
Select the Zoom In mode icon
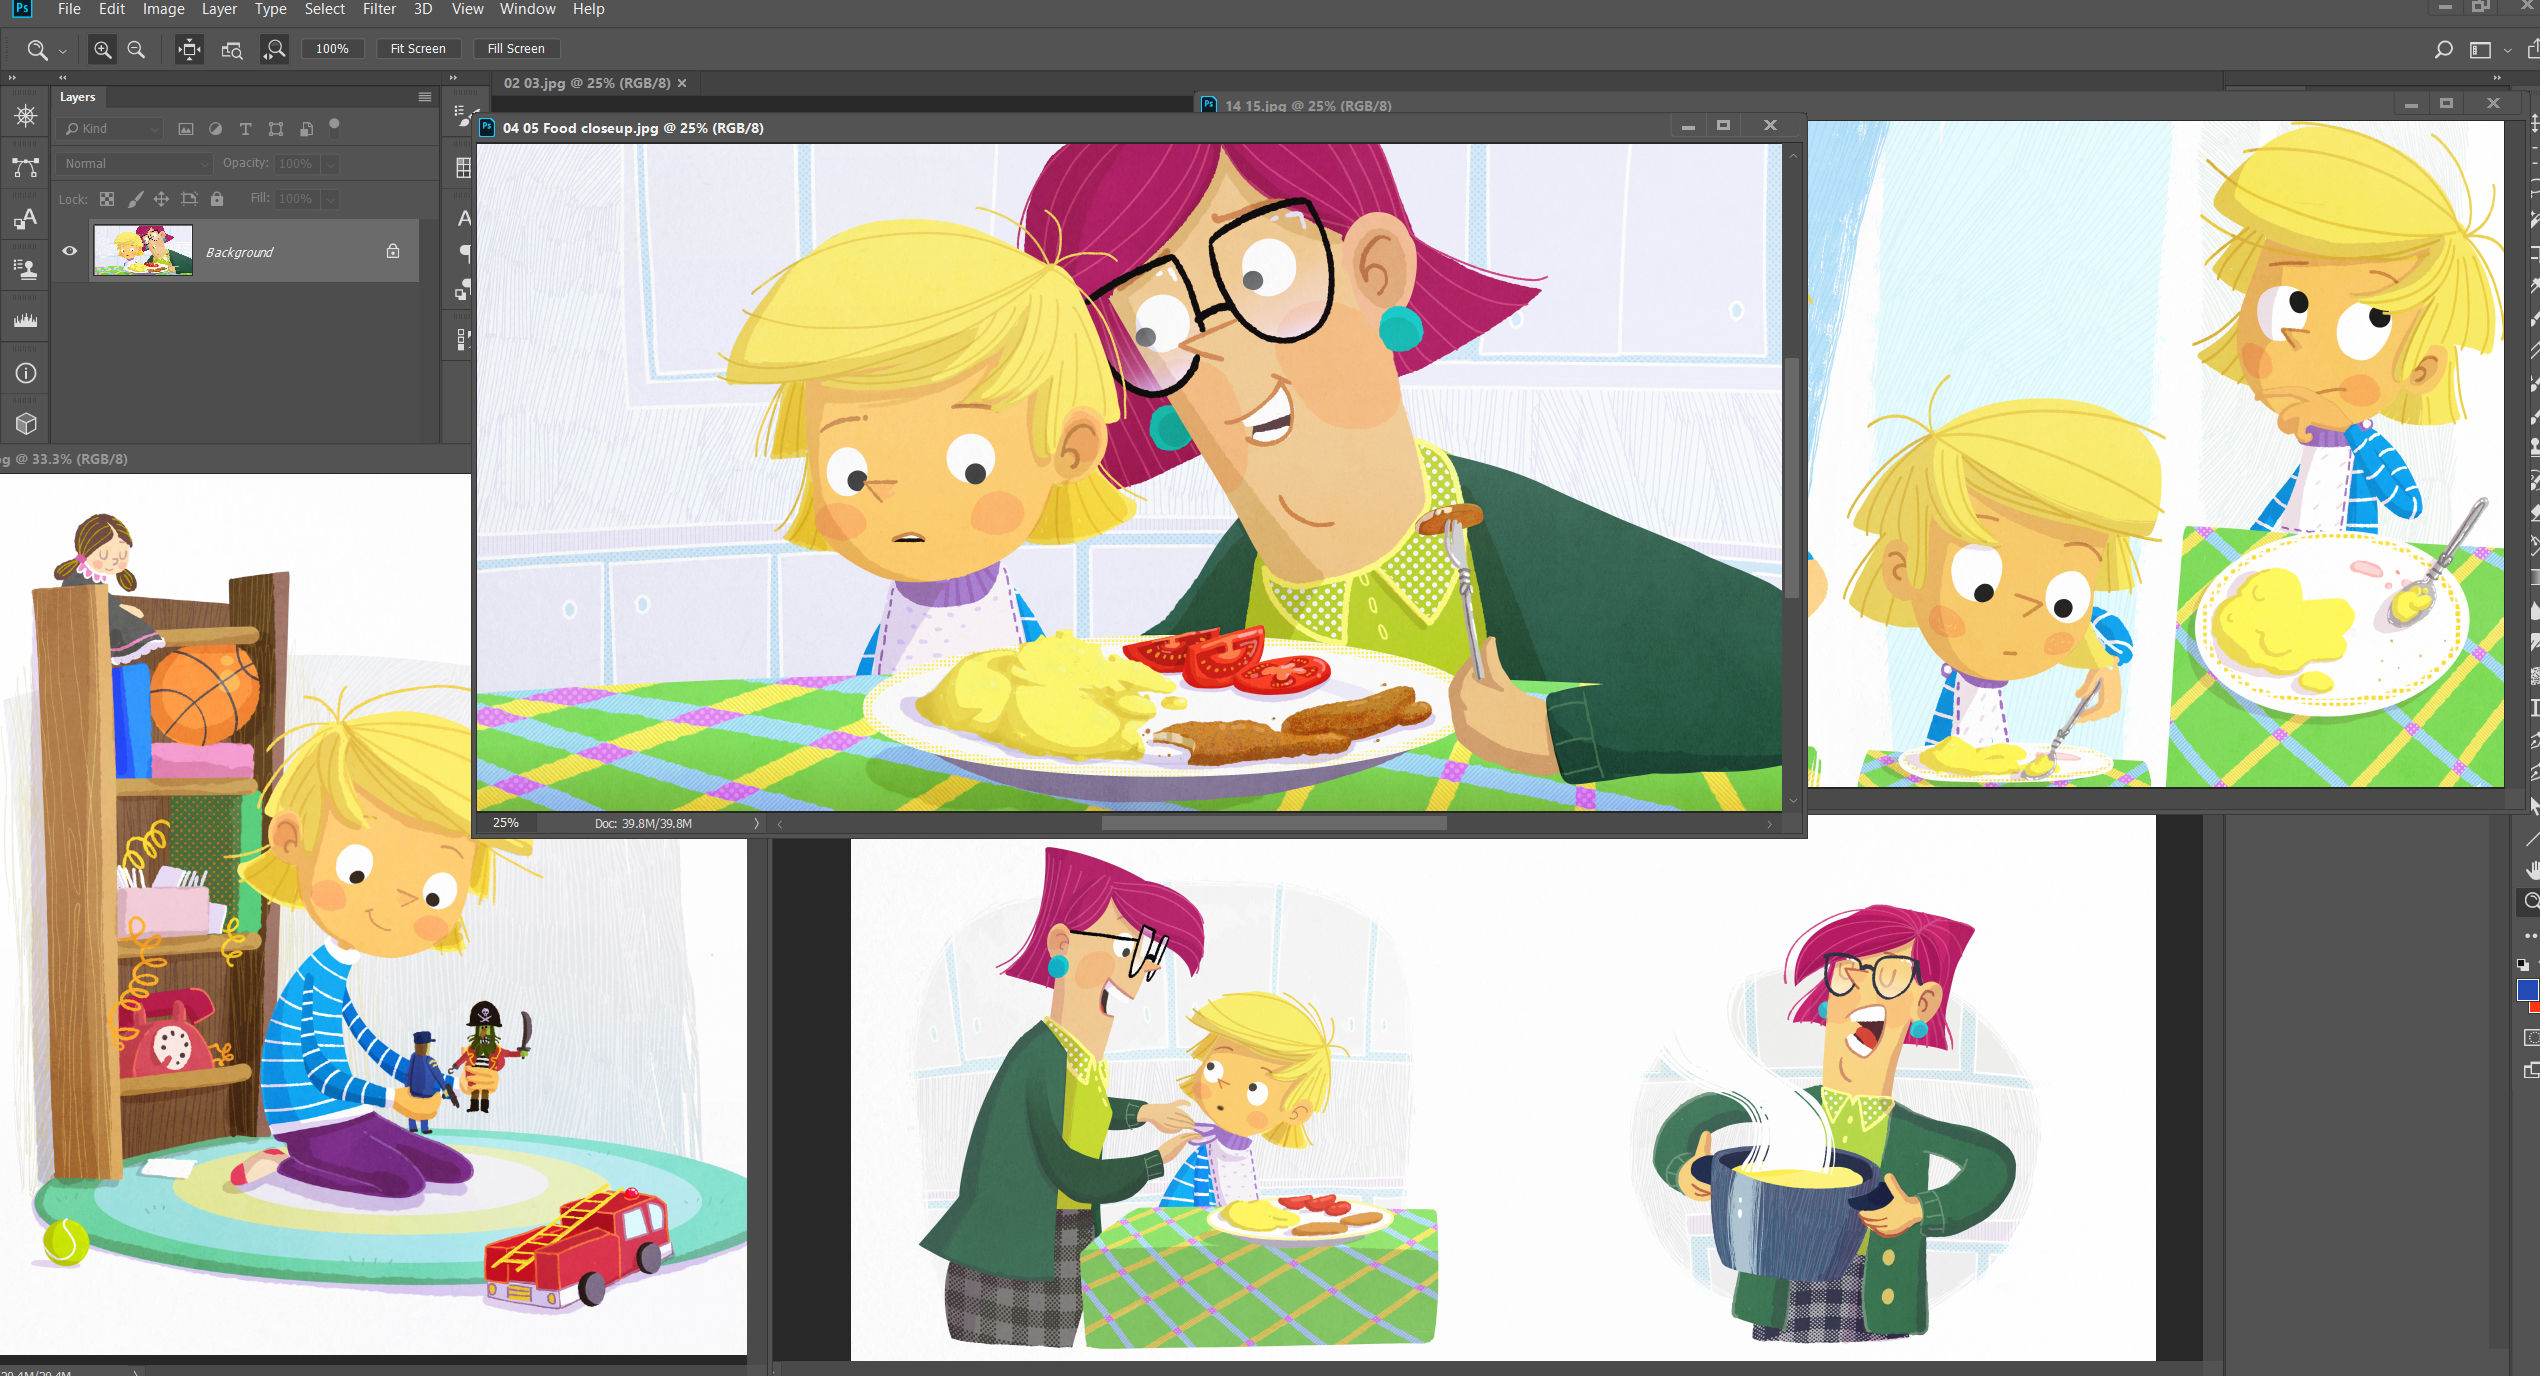point(102,49)
